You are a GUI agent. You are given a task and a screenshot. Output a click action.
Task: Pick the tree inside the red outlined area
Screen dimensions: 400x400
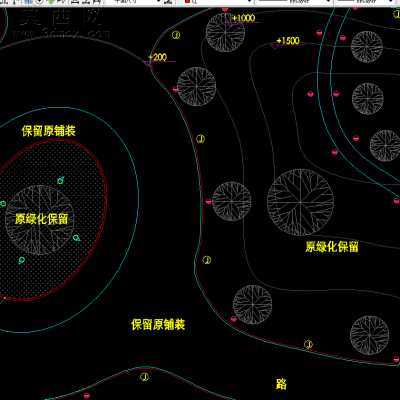click(x=40, y=220)
